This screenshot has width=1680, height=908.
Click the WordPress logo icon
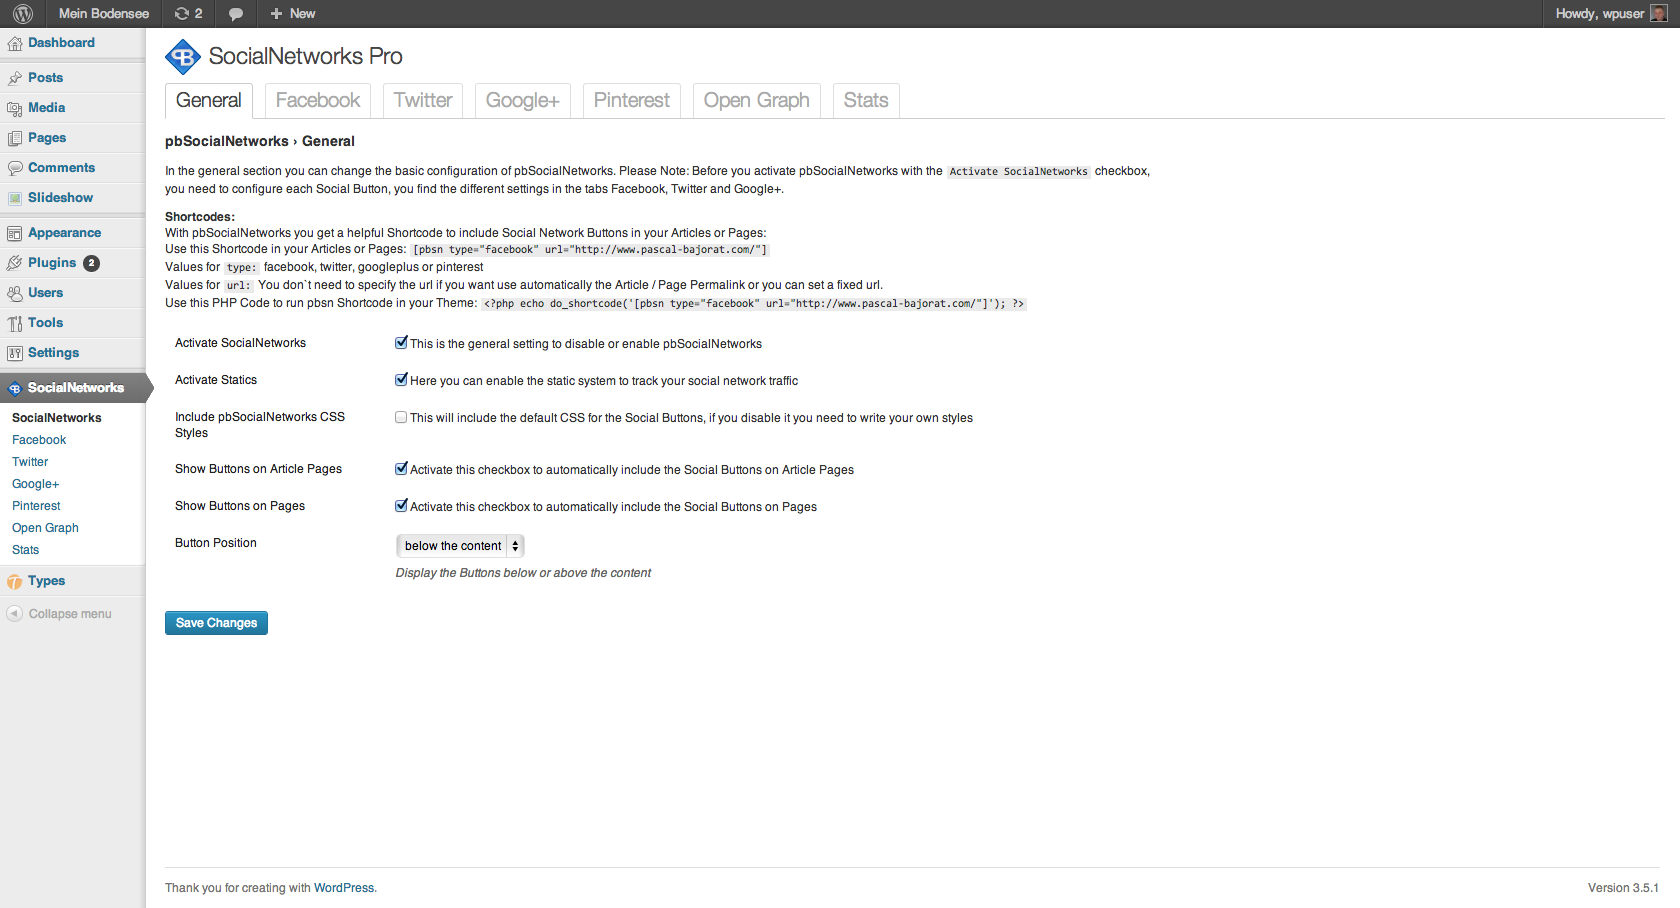(23, 14)
